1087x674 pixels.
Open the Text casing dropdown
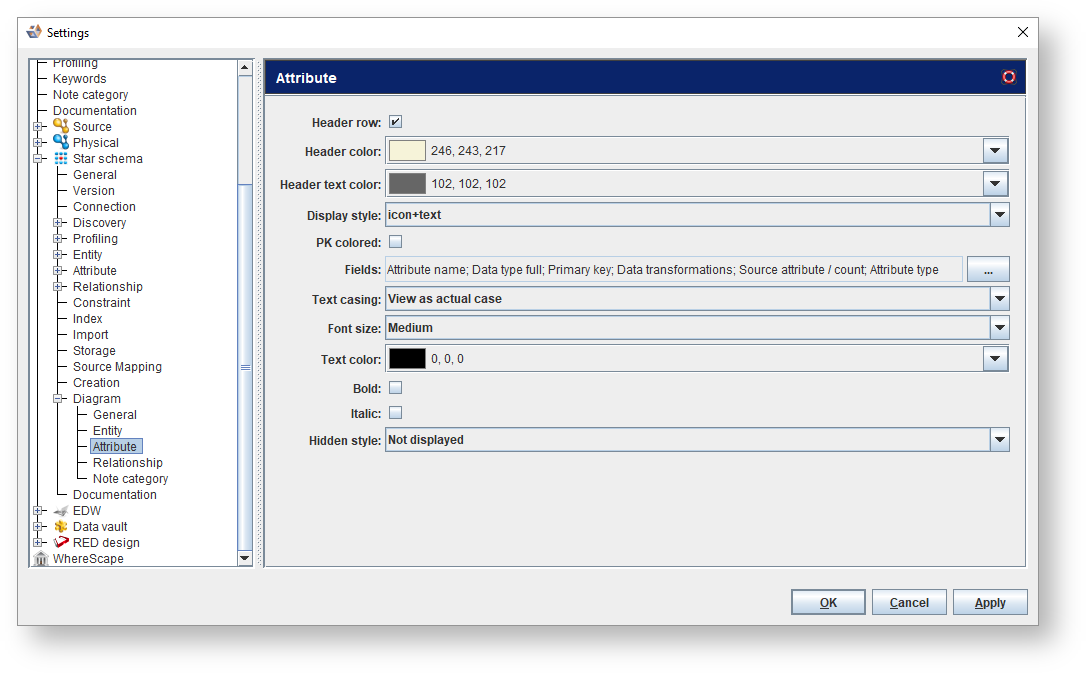coord(999,299)
